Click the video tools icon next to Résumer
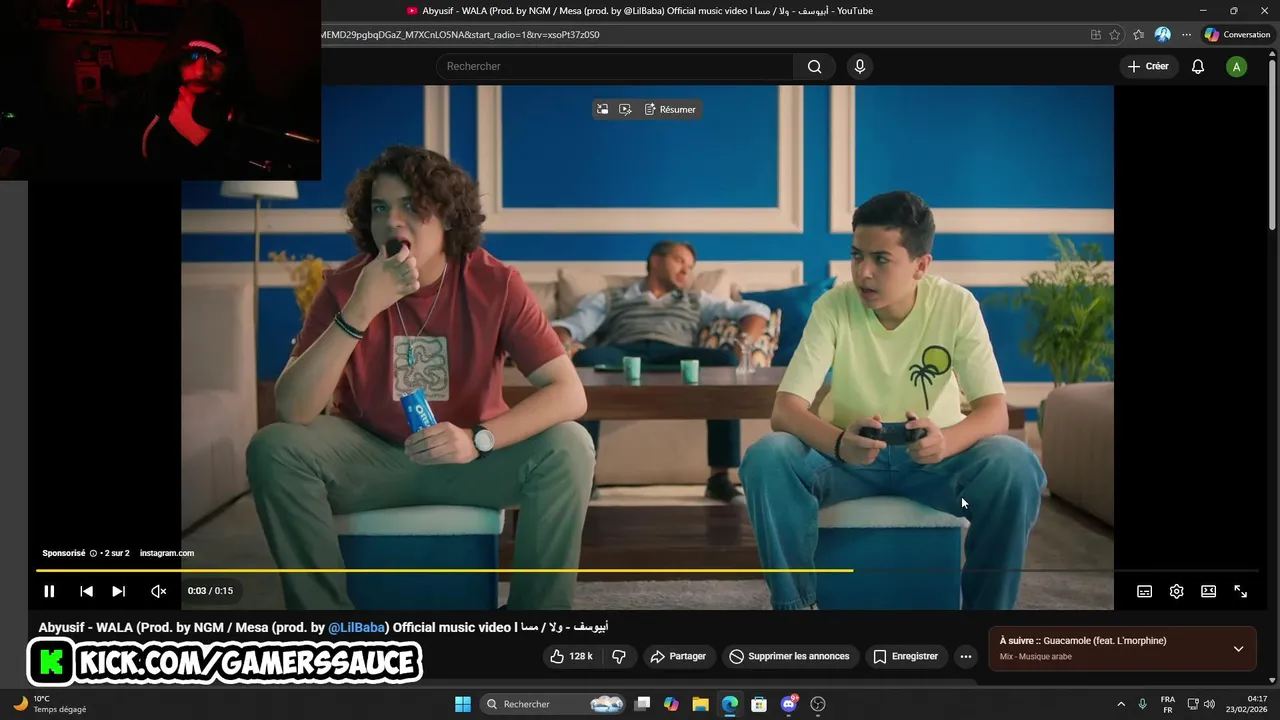 (x=625, y=109)
